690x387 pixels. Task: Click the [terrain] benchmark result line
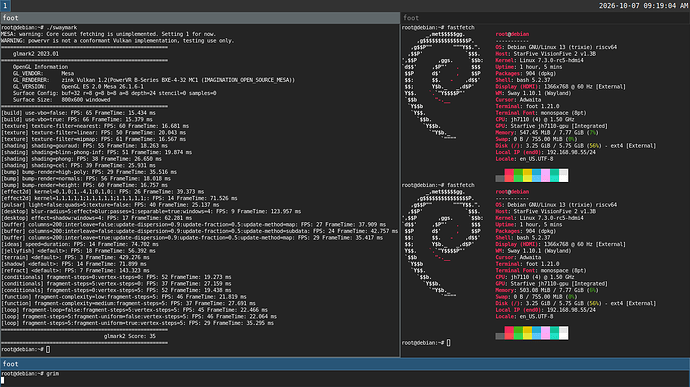click(x=75, y=257)
